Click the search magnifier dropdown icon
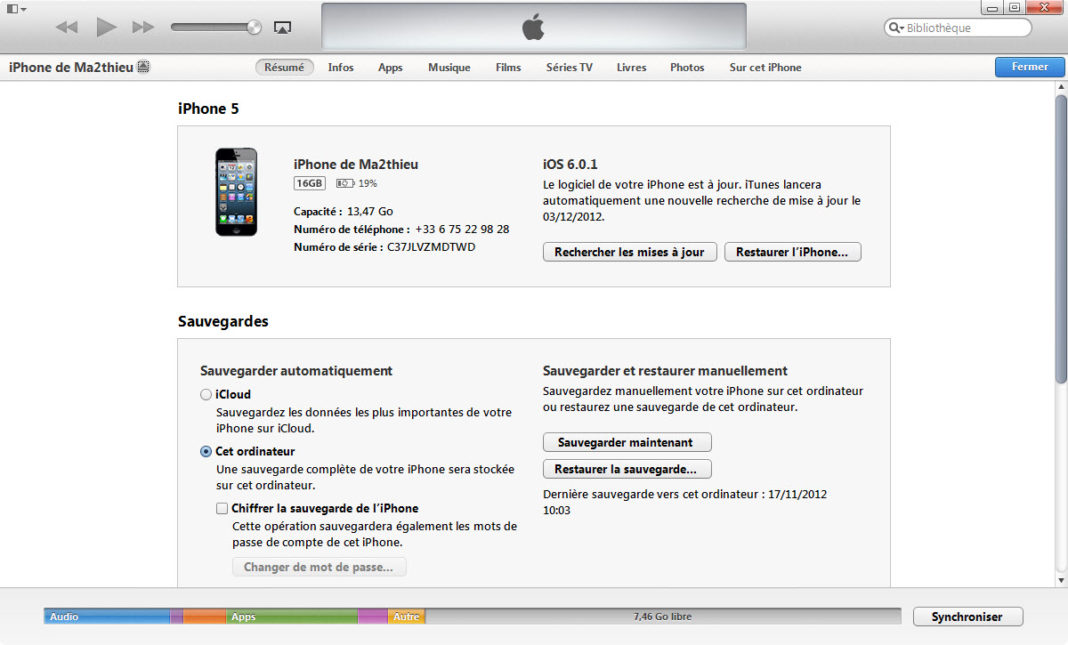The width and height of the screenshot is (1068, 645). pyautogui.click(x=896, y=28)
